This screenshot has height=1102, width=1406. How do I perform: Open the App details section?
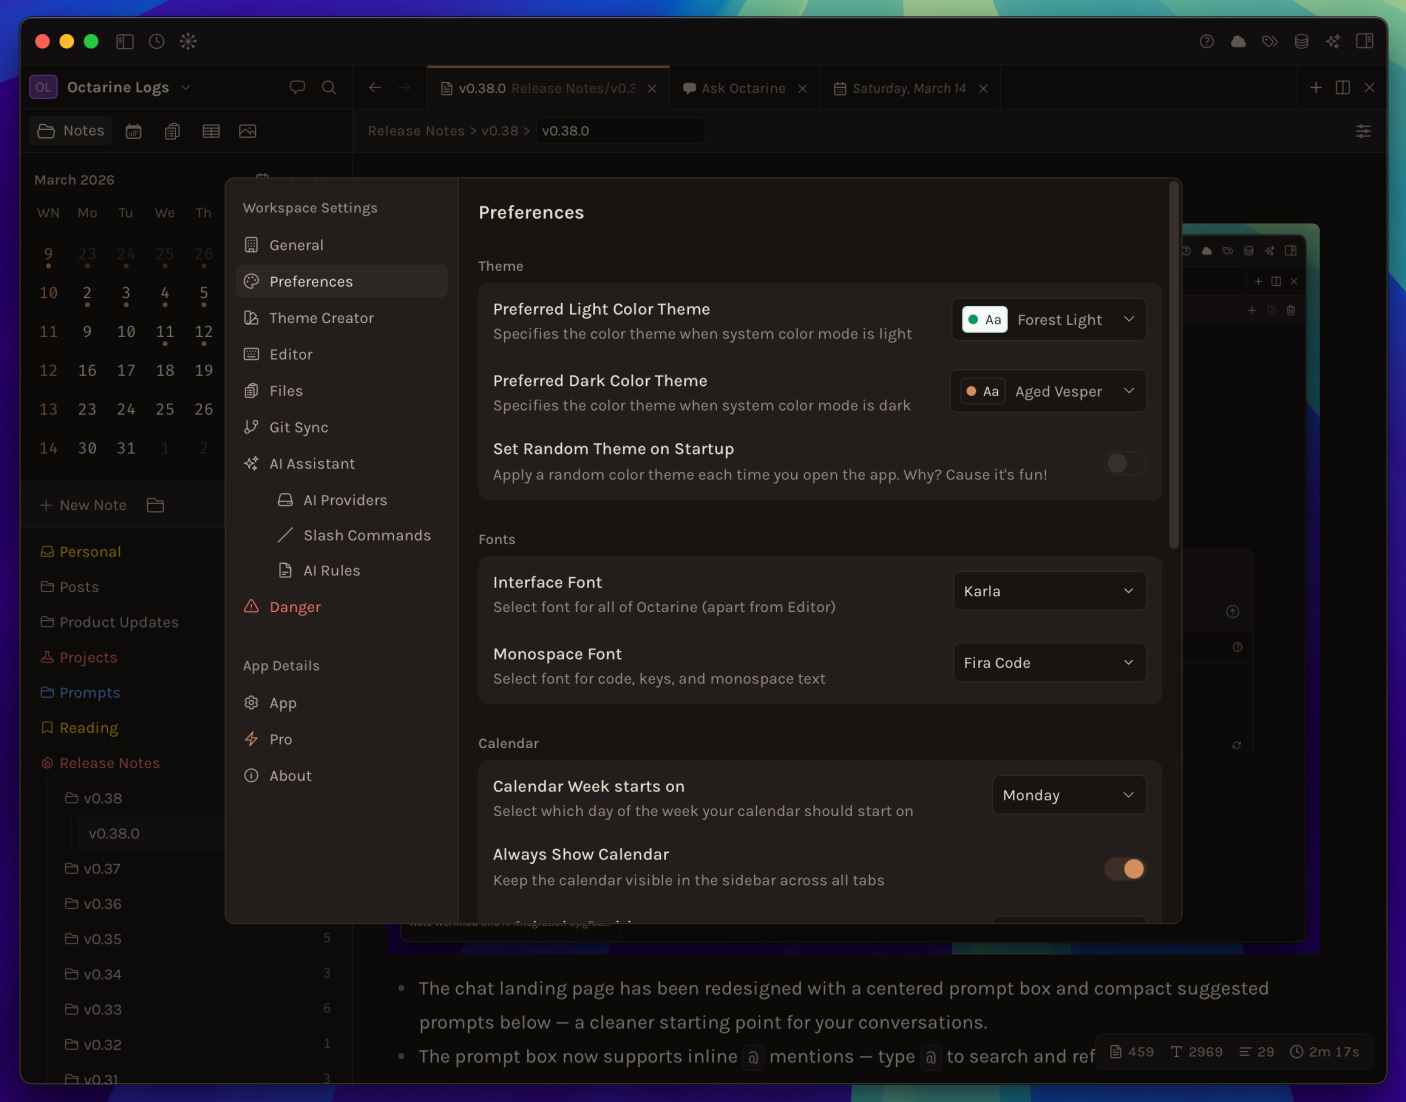(x=342, y=703)
